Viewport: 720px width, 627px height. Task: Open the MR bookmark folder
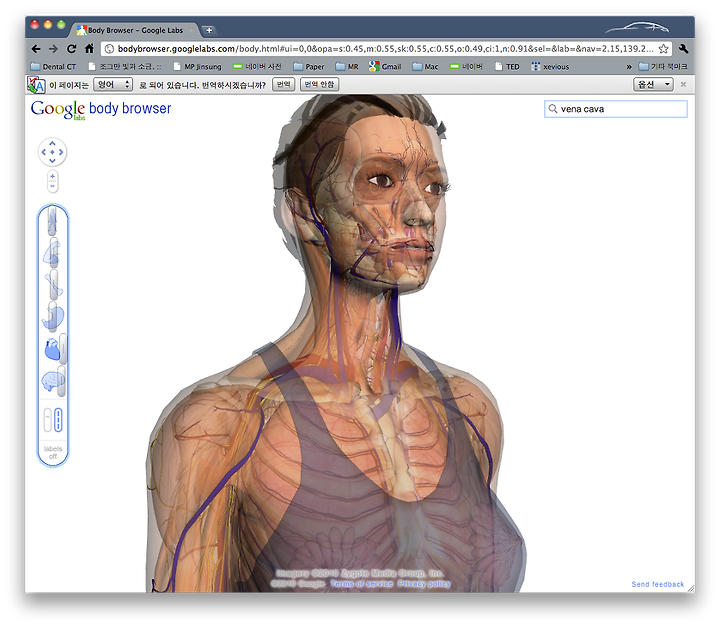[x=347, y=67]
